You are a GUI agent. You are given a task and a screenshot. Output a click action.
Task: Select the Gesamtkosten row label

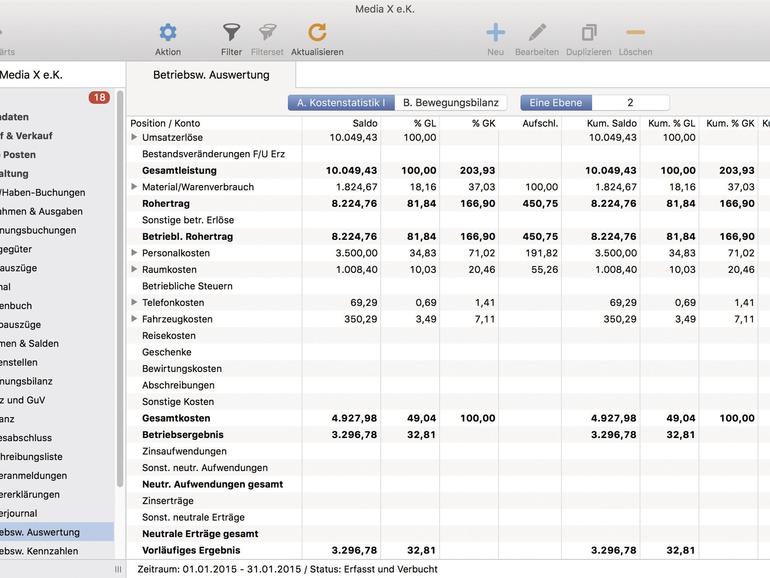point(176,418)
